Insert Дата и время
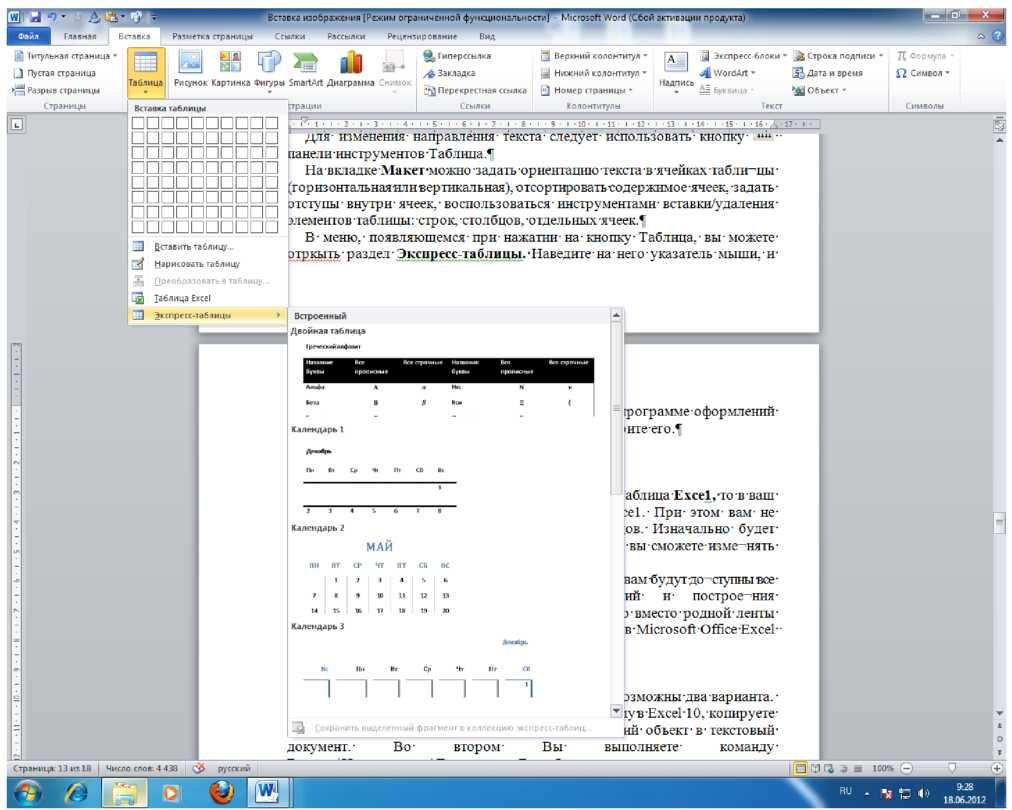The image size is (1012, 810). pos(827,74)
